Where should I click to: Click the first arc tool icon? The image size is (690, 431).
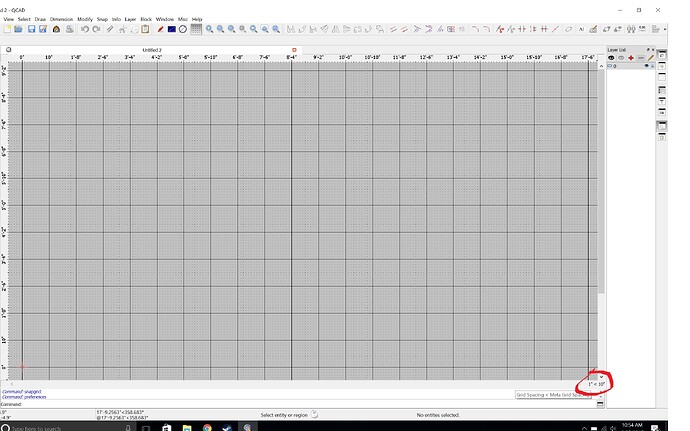pyautogui.click(x=475, y=29)
